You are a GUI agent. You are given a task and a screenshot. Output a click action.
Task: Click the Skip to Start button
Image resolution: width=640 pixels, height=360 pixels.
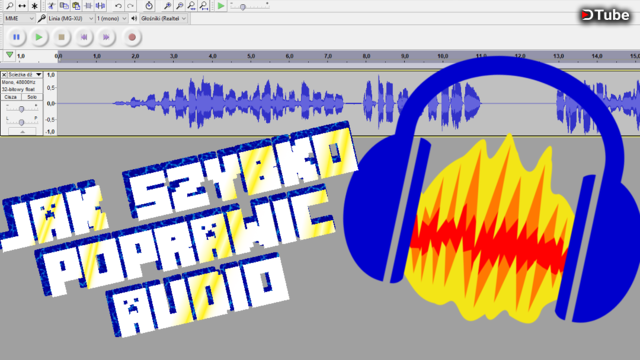pyautogui.click(x=84, y=37)
